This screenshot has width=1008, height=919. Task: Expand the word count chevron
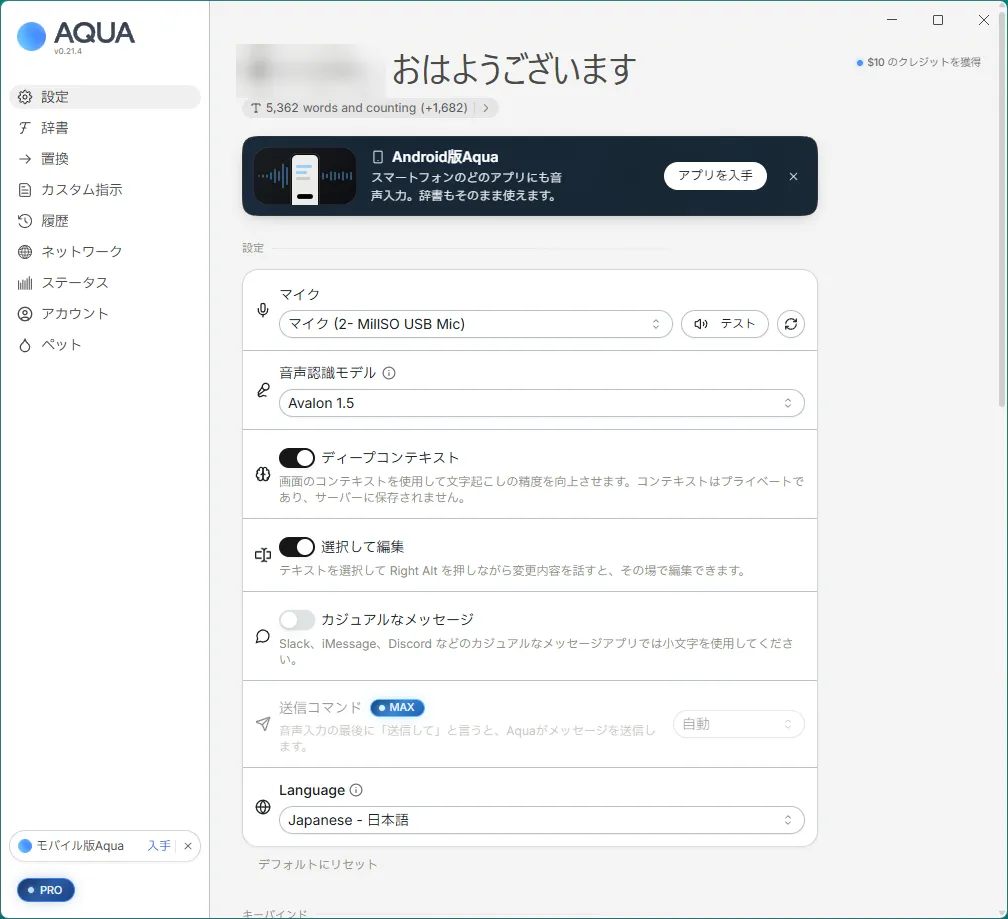[486, 108]
